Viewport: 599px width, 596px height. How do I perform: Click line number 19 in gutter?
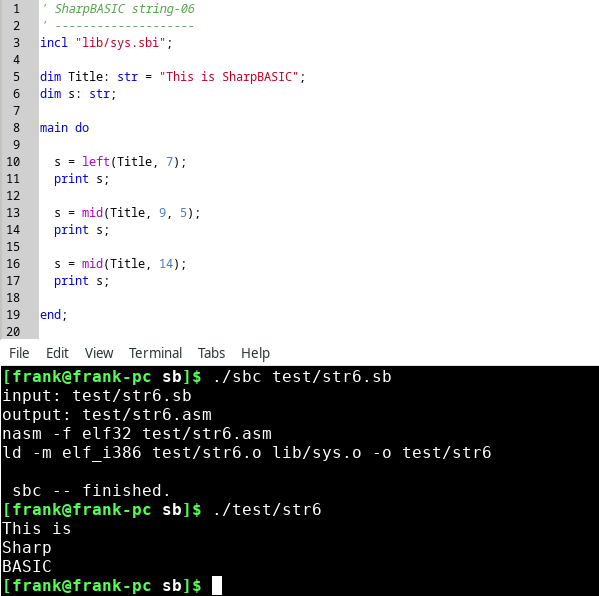pyautogui.click(x=13, y=314)
